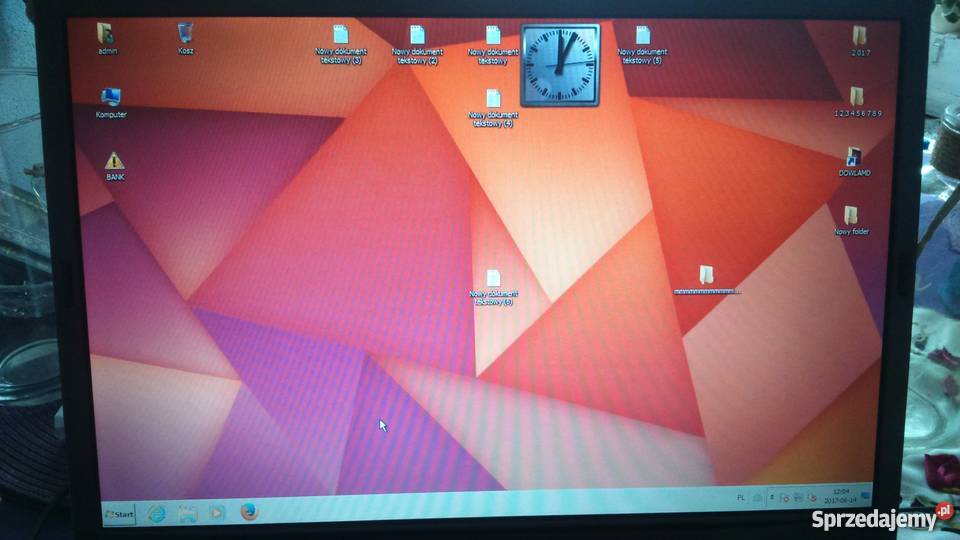960x540 pixels.
Task: Launch Internet Explorer from the taskbar
Action: pos(157,513)
